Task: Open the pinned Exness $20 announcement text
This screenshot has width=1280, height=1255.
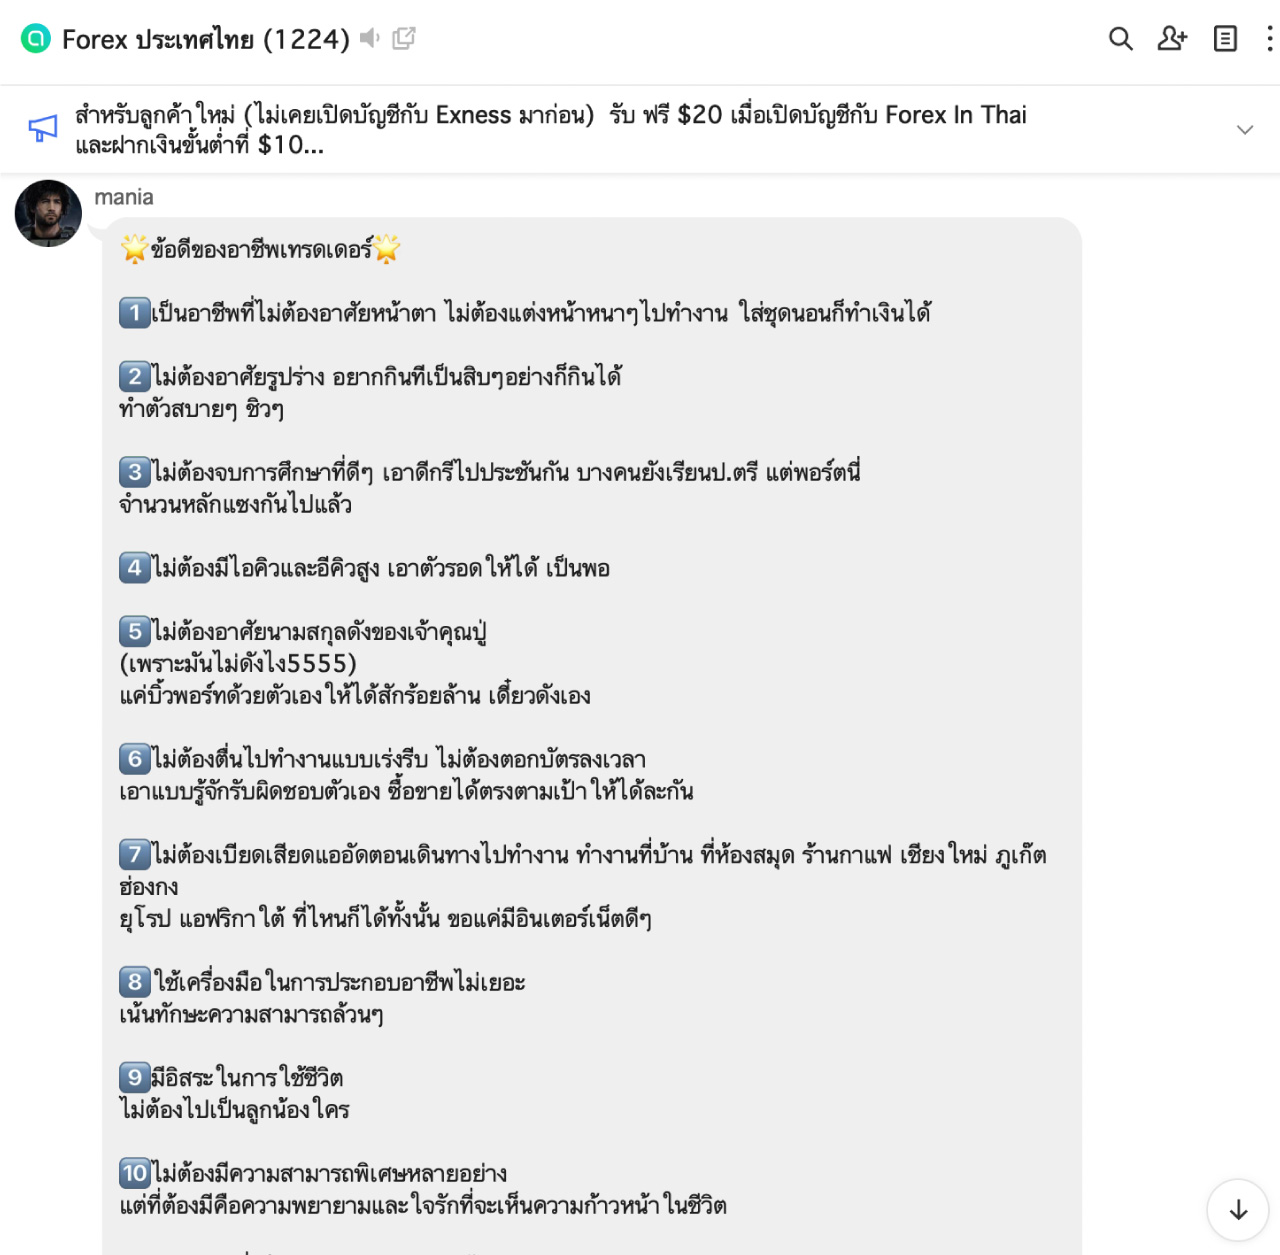Action: pos(551,130)
